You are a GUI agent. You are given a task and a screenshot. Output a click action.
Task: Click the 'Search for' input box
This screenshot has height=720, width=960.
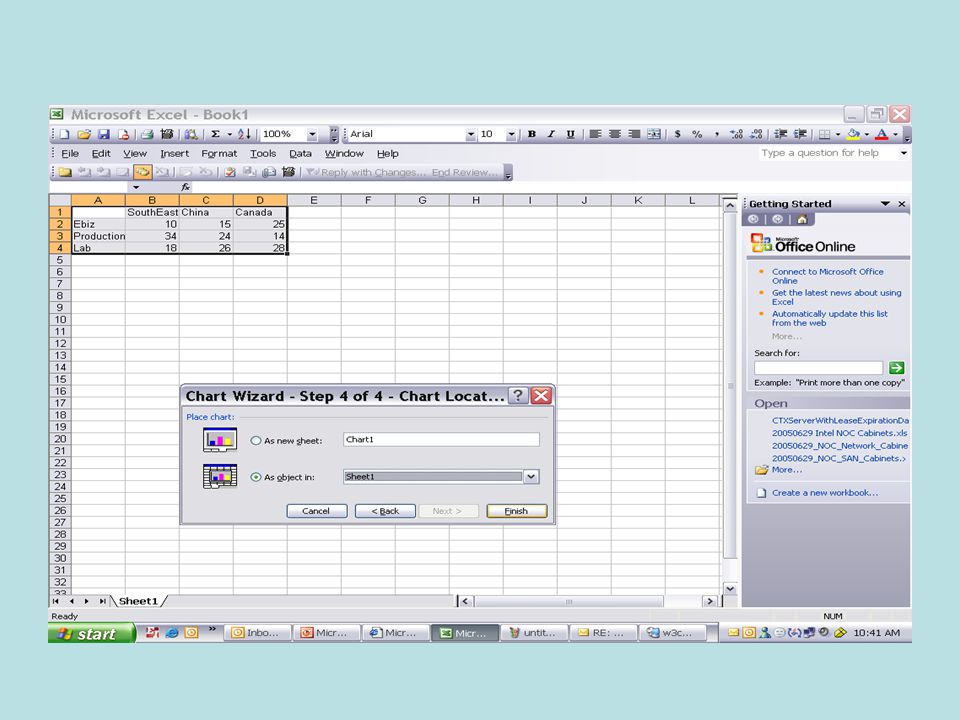point(819,367)
